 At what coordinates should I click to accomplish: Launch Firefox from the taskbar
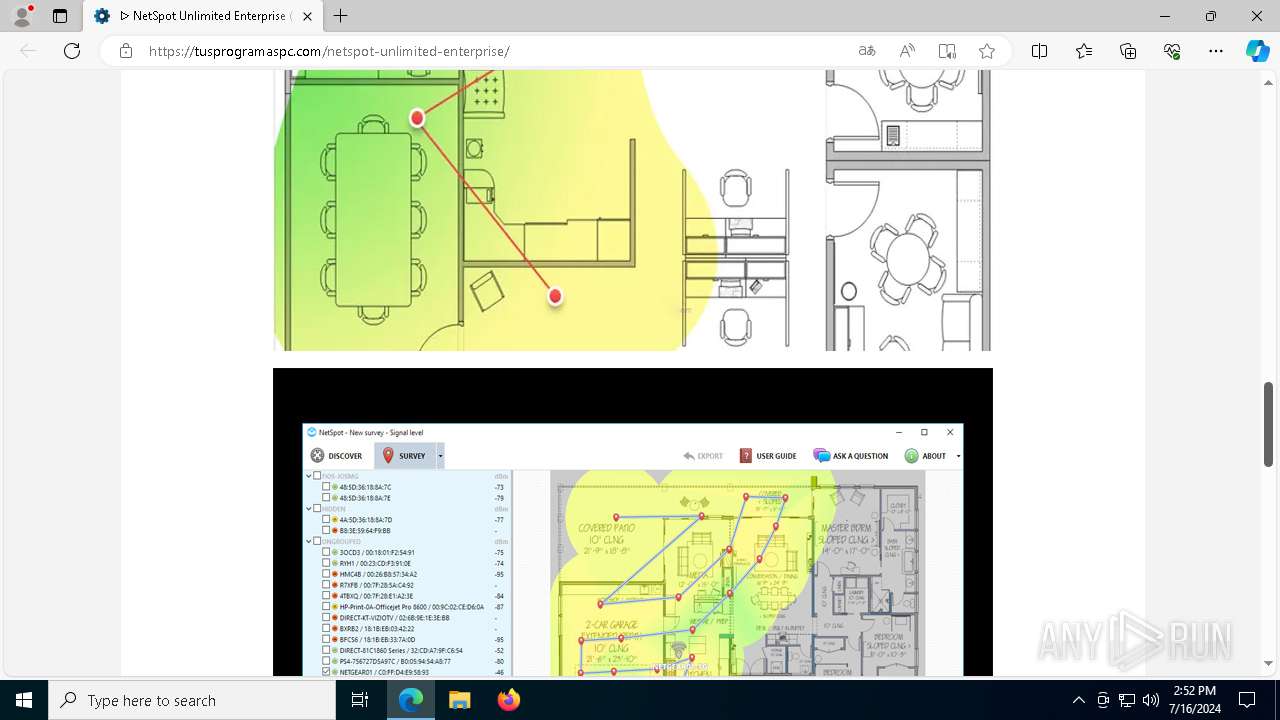pyautogui.click(x=509, y=700)
